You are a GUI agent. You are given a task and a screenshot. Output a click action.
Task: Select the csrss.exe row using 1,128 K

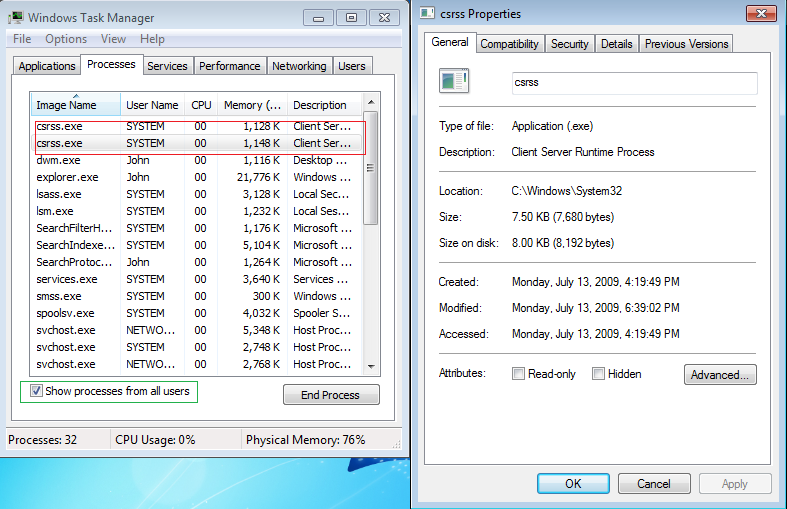coord(197,126)
